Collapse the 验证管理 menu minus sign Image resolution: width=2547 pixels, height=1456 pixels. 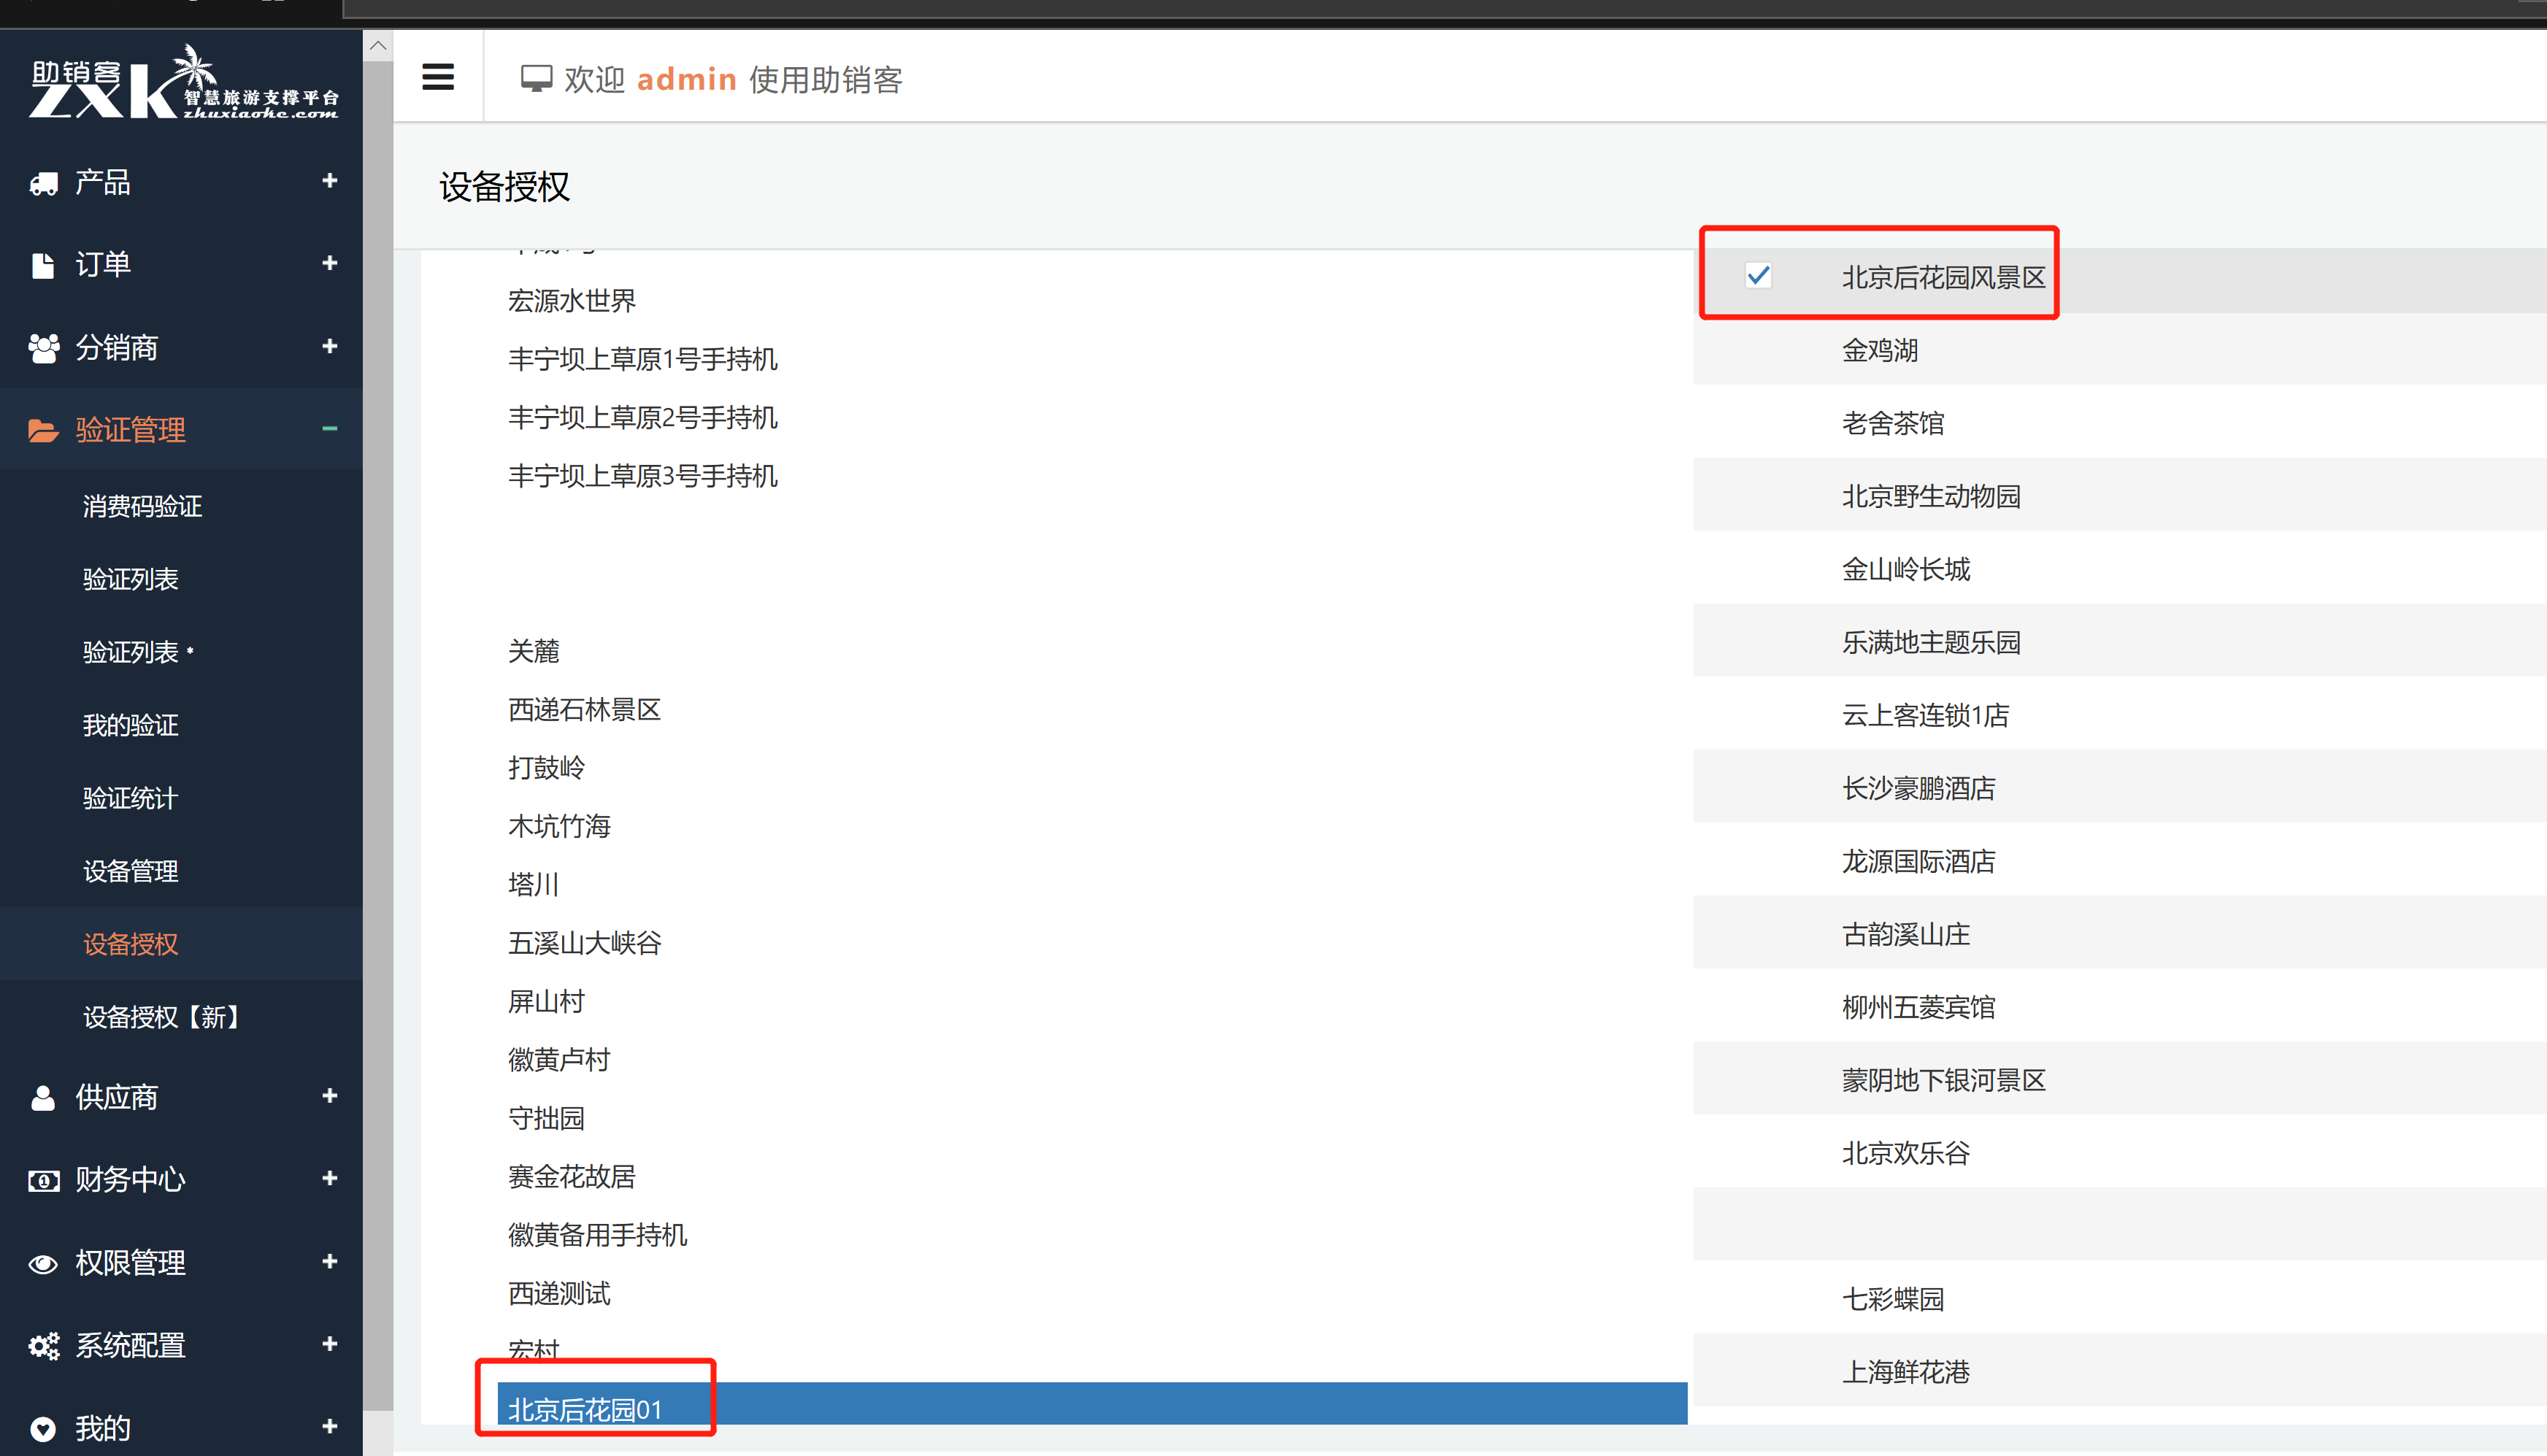pos(329,429)
